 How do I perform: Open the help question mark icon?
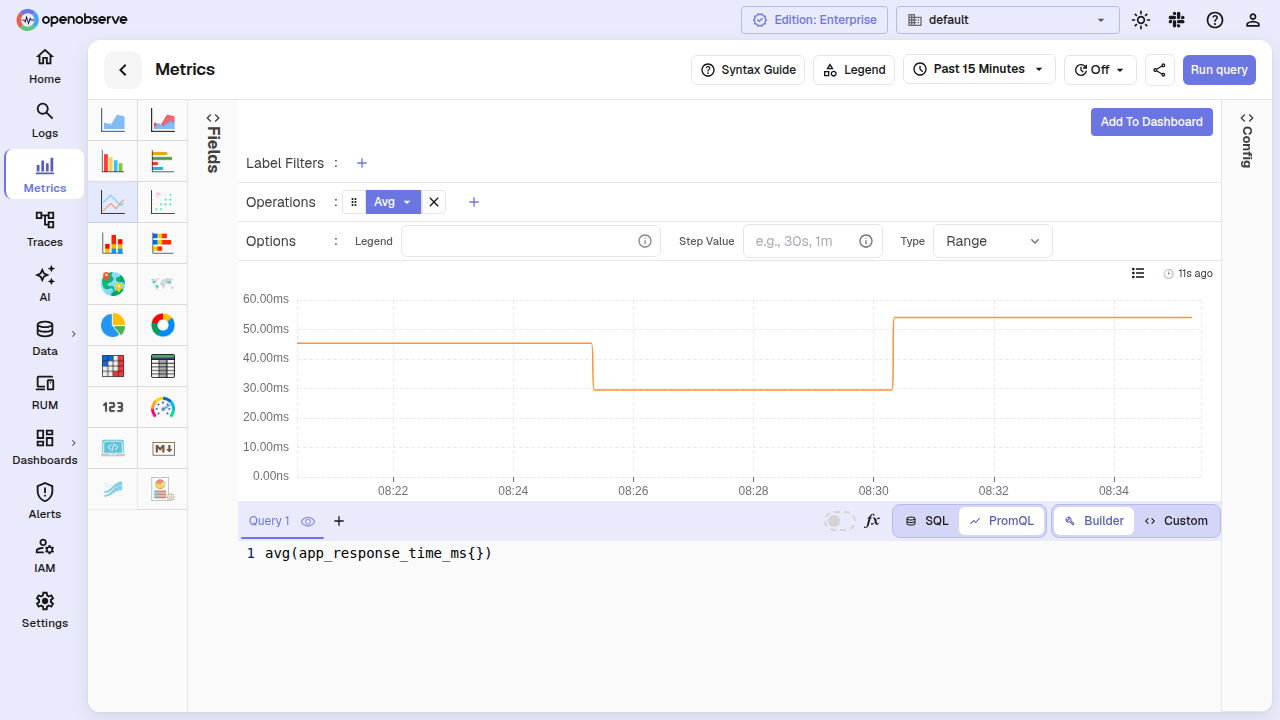click(1215, 20)
